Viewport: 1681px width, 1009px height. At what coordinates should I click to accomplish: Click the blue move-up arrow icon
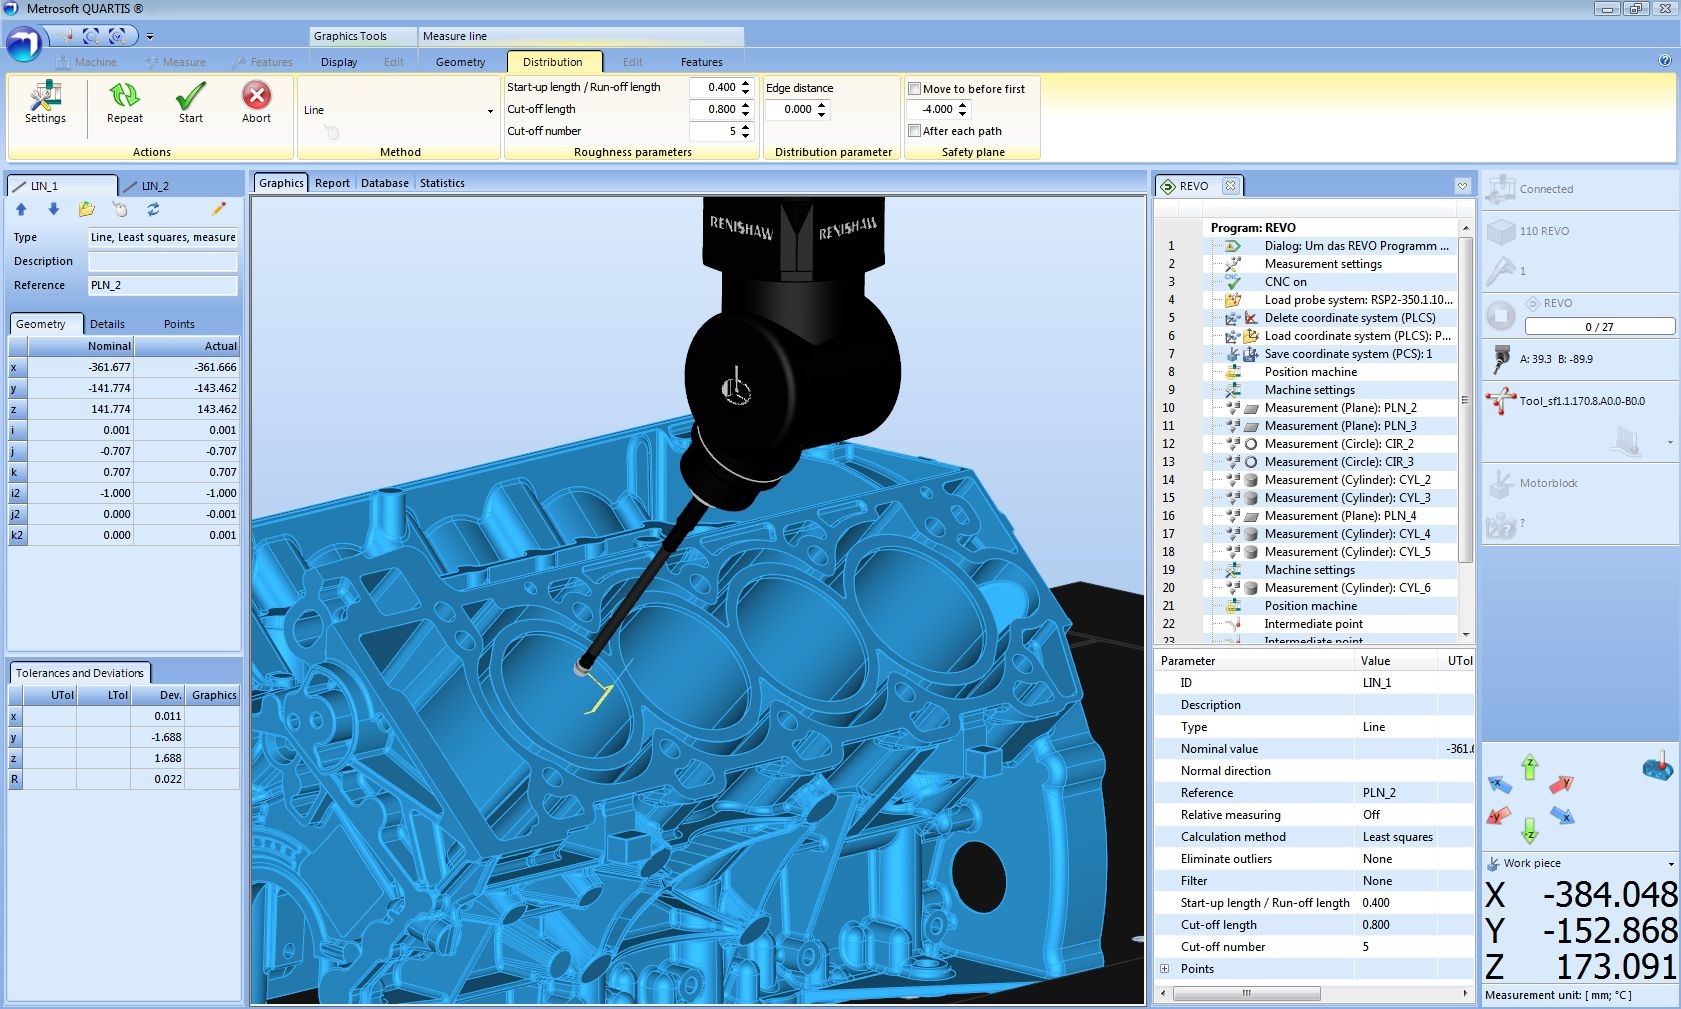pos(21,209)
